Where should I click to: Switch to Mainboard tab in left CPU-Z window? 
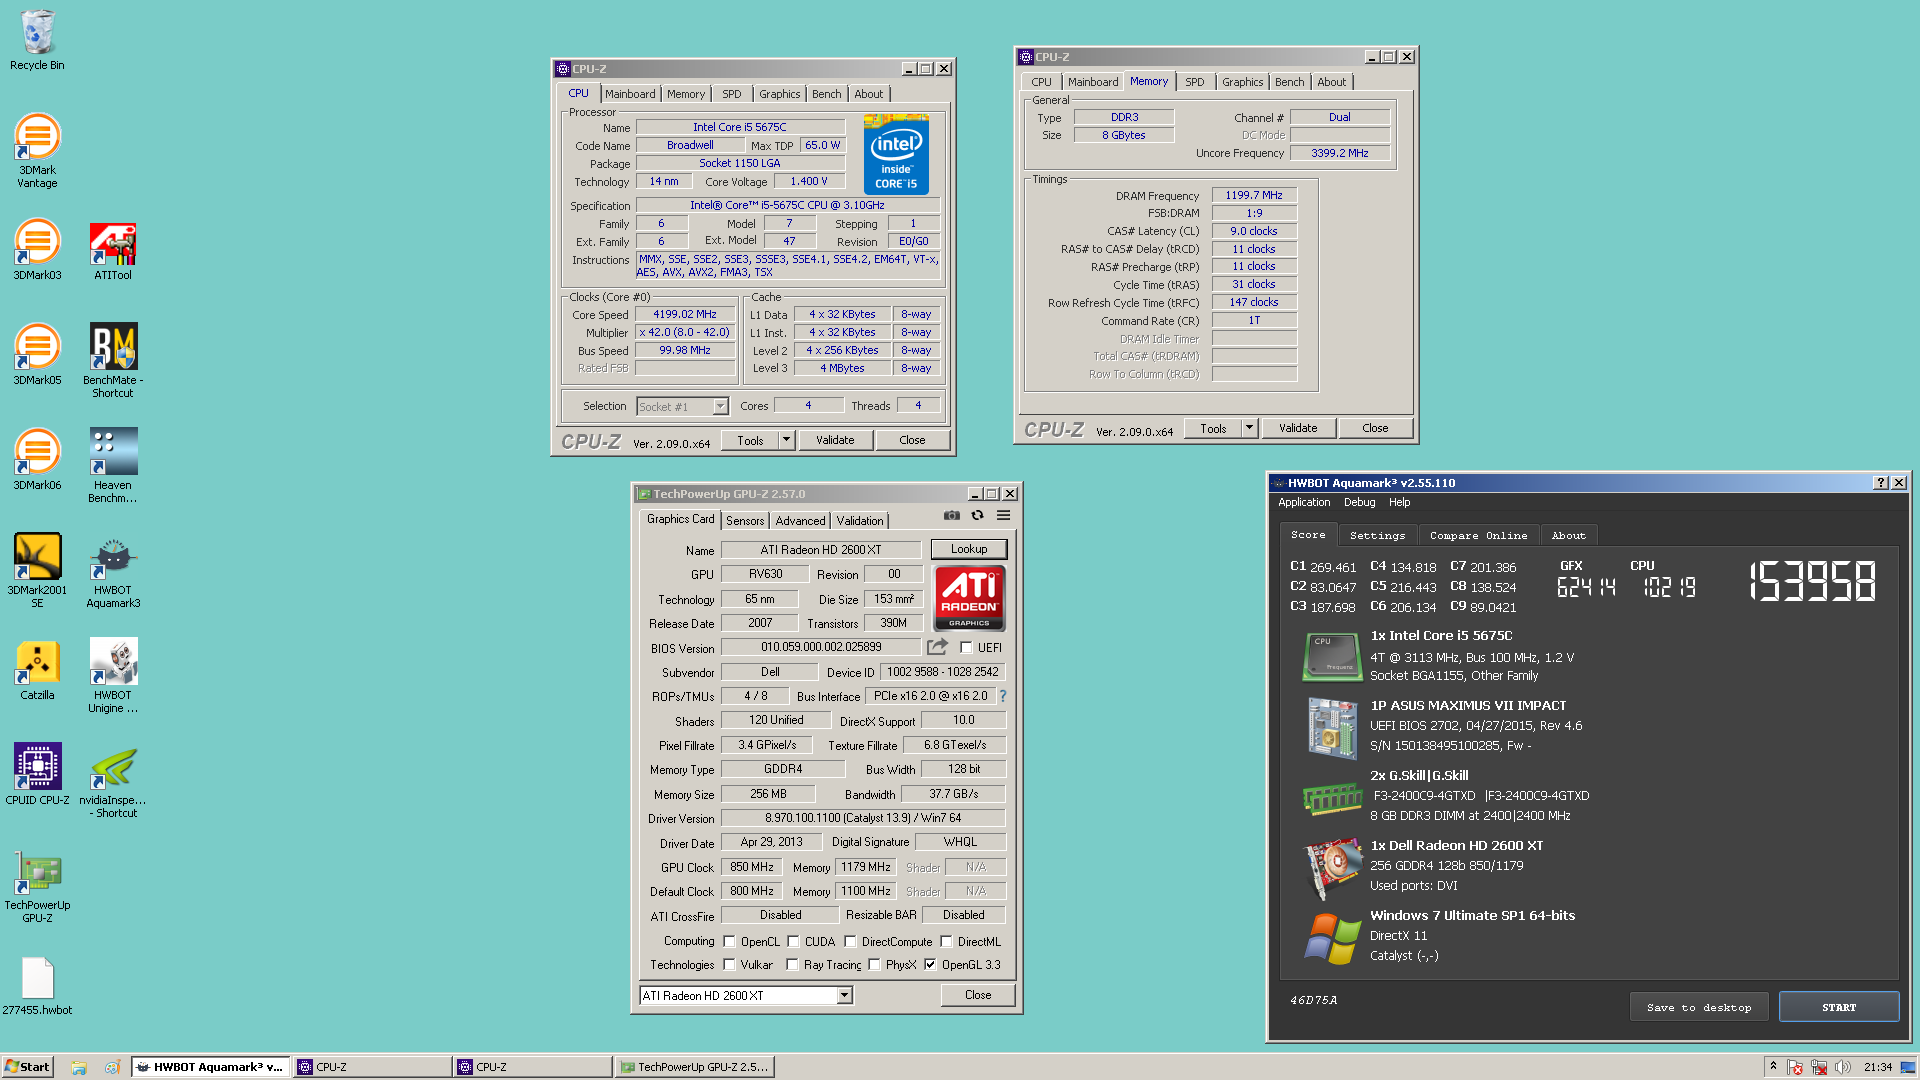click(x=630, y=94)
